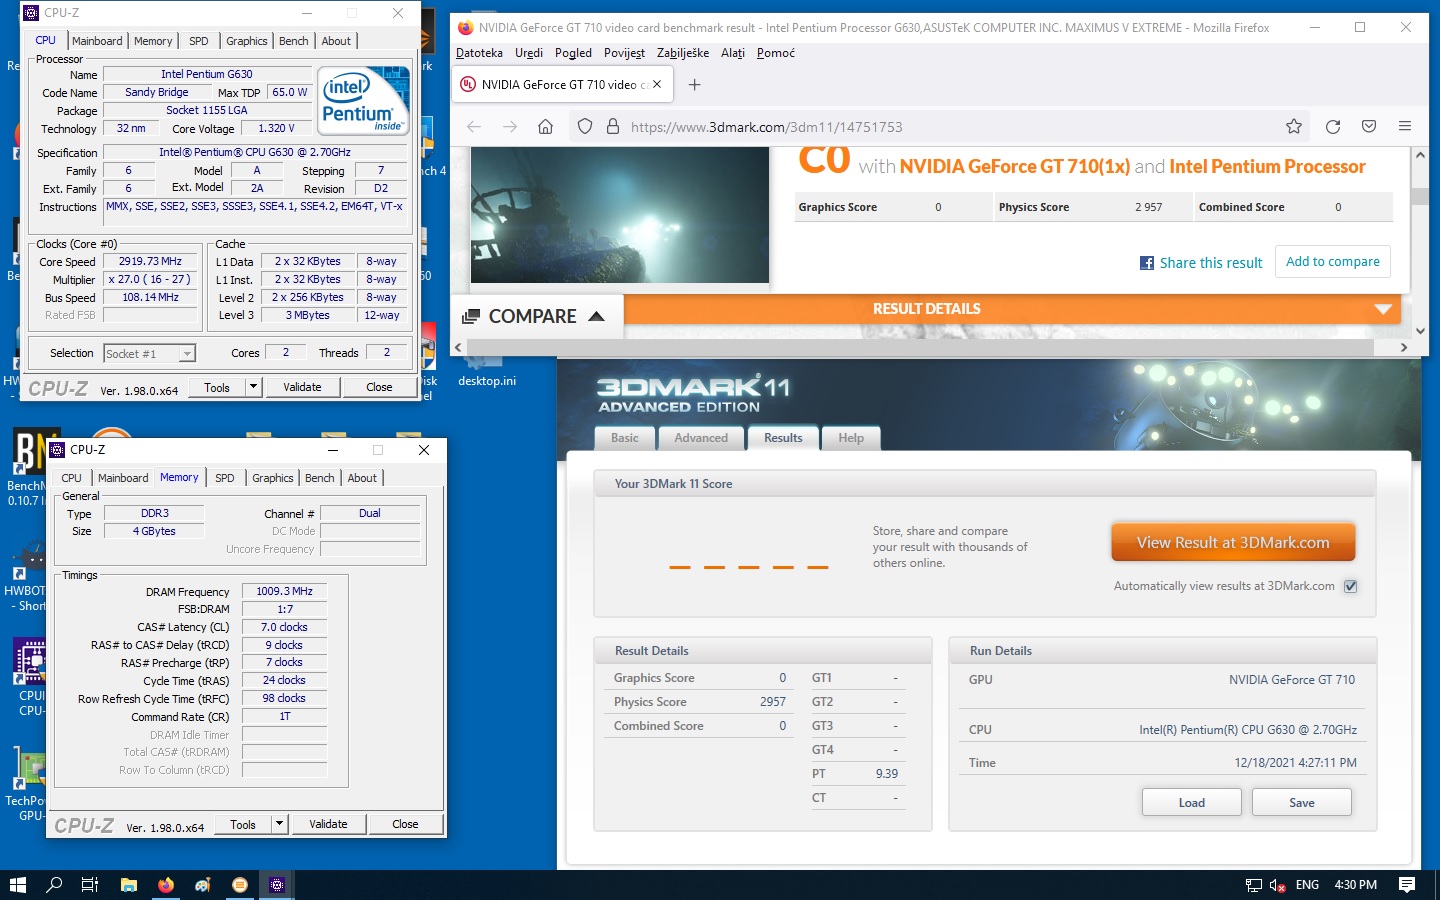
Task: Click the Share this result link
Action: click(1211, 263)
